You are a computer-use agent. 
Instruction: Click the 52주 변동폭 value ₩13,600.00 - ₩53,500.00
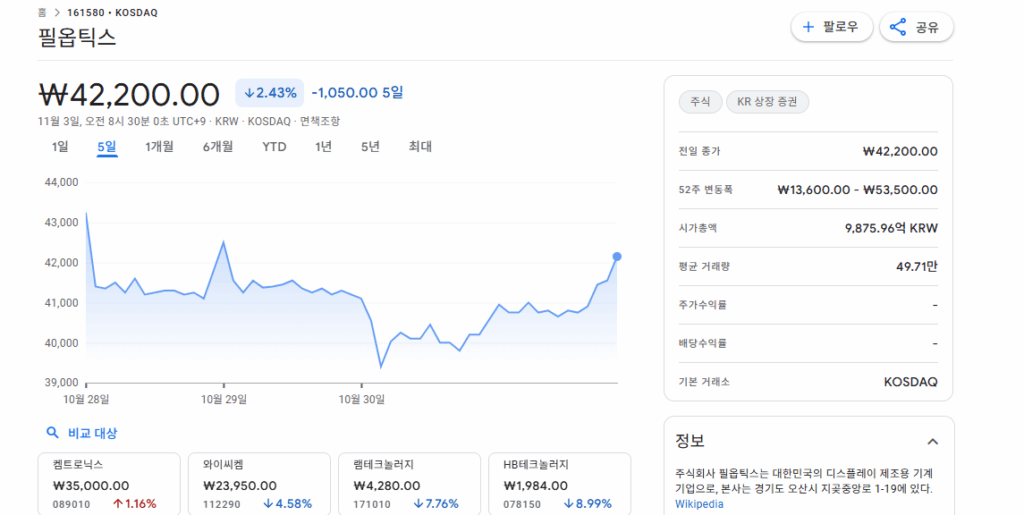pyautogui.click(x=857, y=190)
